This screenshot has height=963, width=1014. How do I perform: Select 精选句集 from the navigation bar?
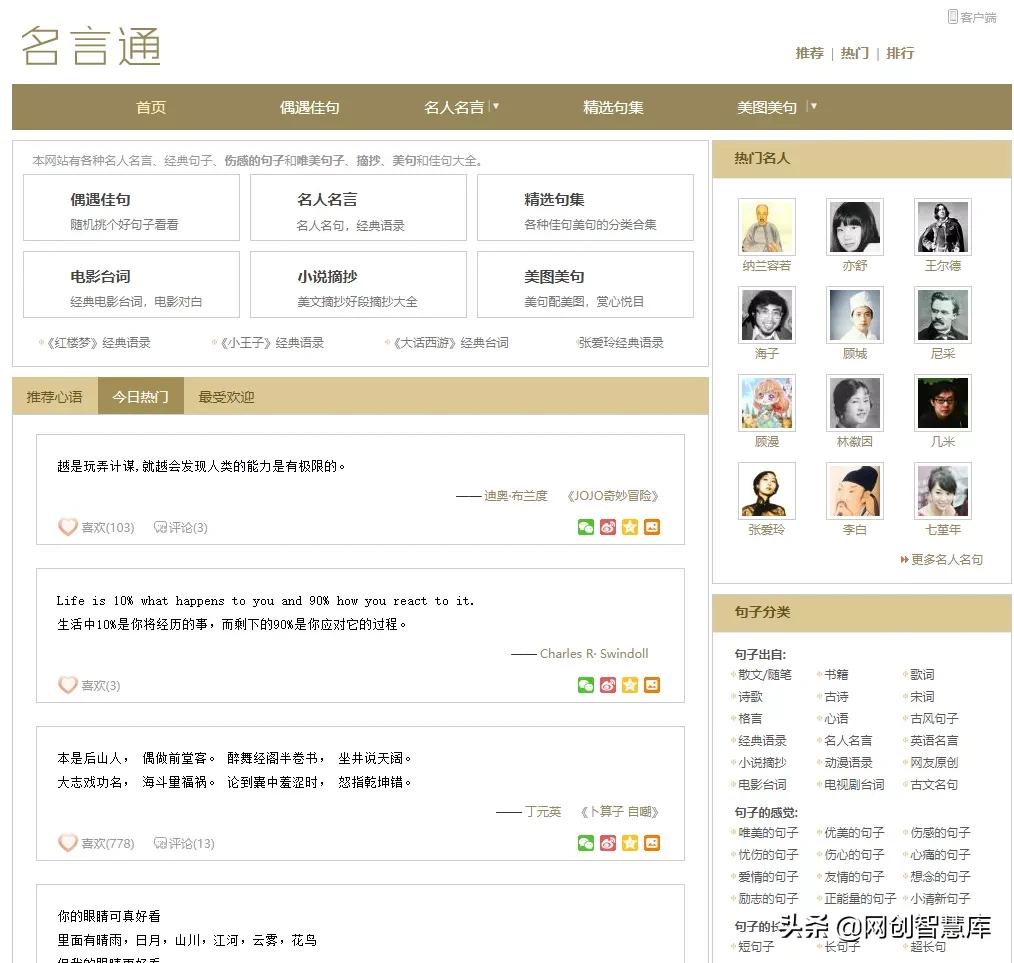pyautogui.click(x=612, y=107)
